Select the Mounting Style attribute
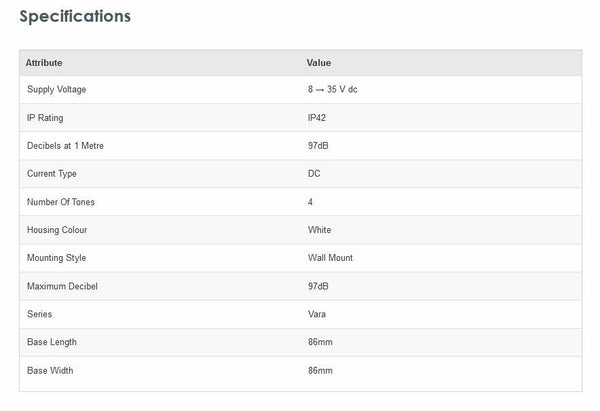This screenshot has width=600, height=411. click(57, 258)
